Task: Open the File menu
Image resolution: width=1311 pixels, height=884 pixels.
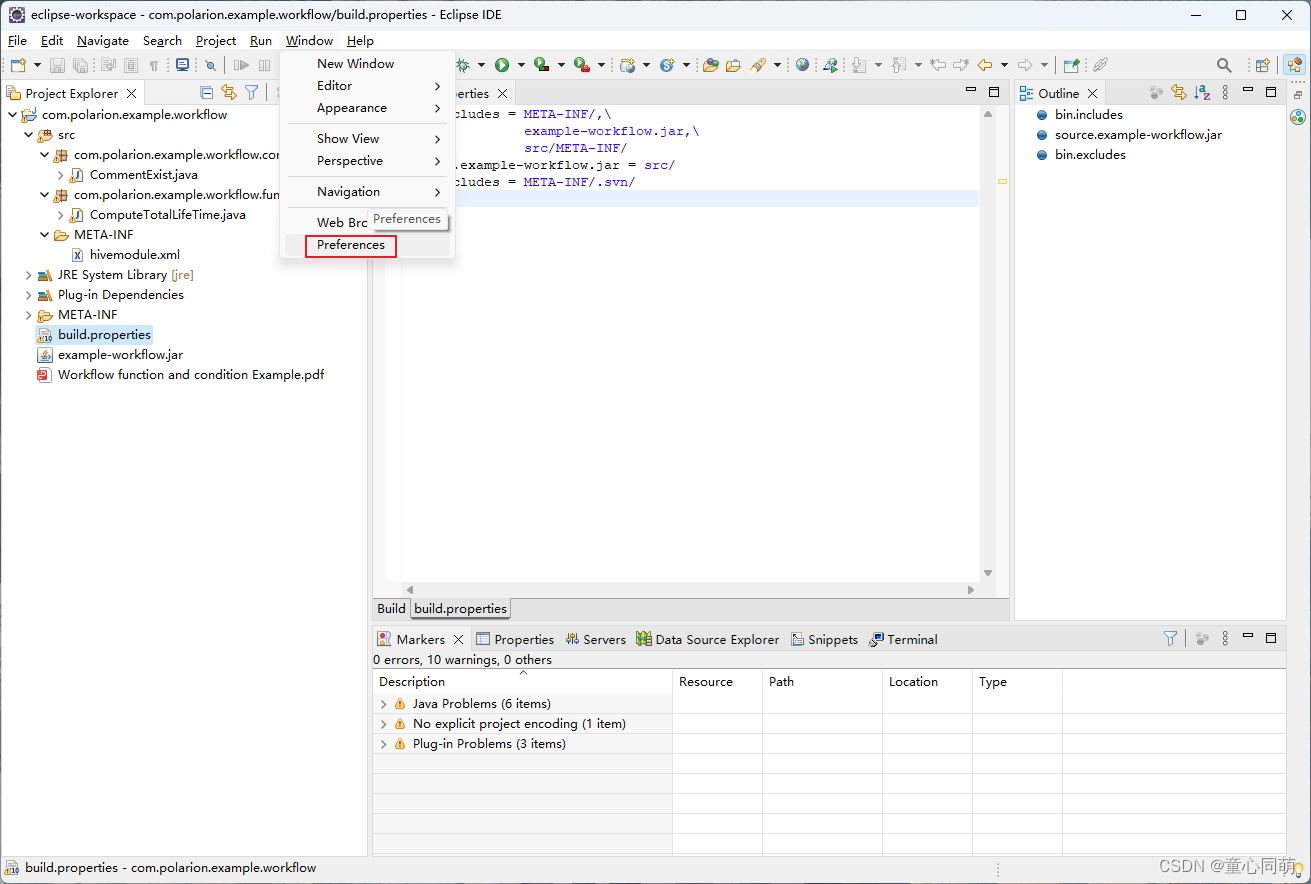Action: click(17, 41)
